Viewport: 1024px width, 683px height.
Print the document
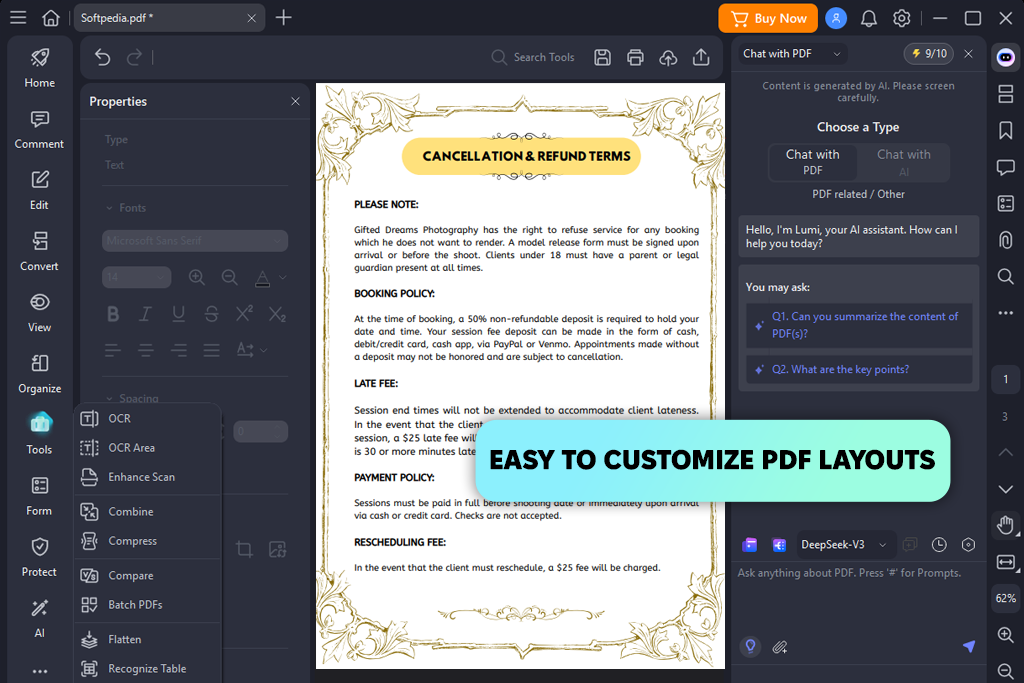[635, 57]
